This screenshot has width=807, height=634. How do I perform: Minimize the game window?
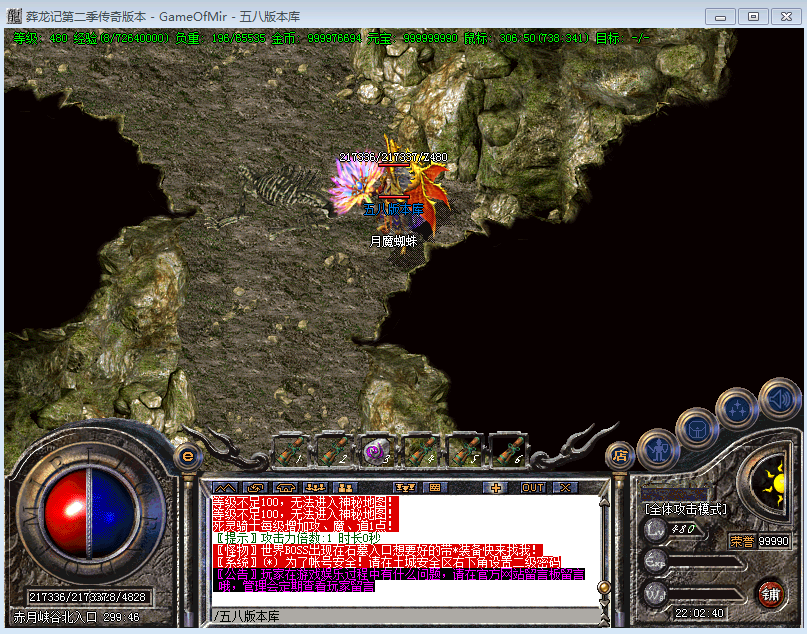coord(720,16)
